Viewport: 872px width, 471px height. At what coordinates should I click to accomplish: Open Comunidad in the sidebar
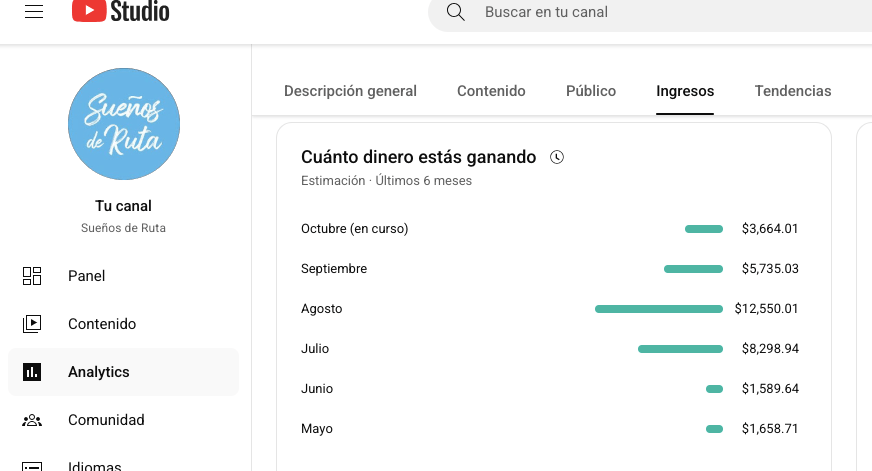point(123,420)
